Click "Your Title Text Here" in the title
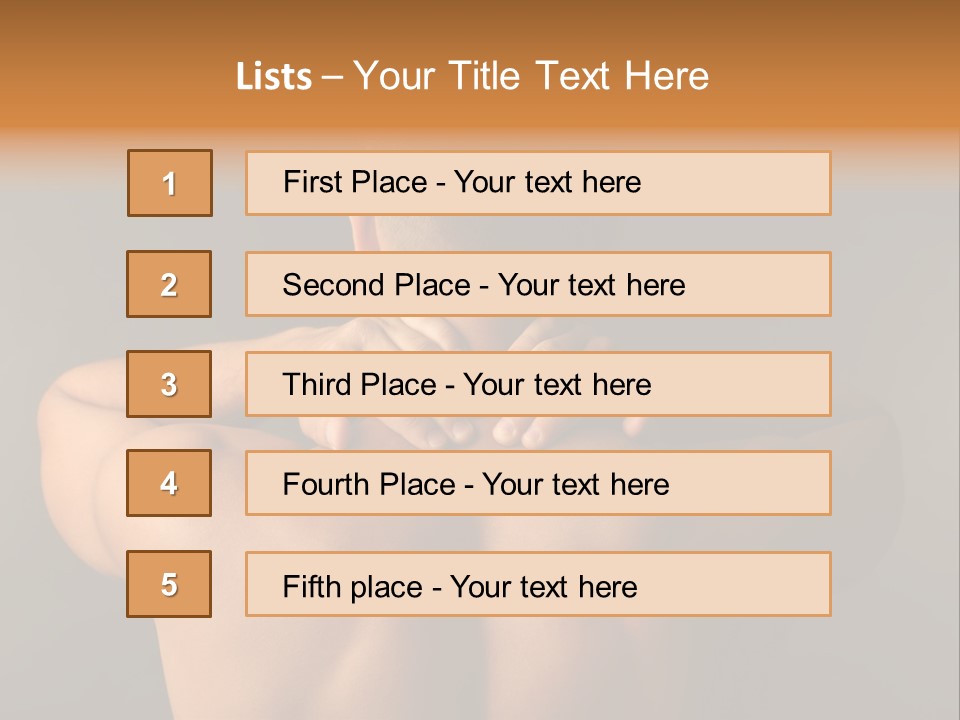Image resolution: width=960 pixels, height=720 pixels. 531,76
